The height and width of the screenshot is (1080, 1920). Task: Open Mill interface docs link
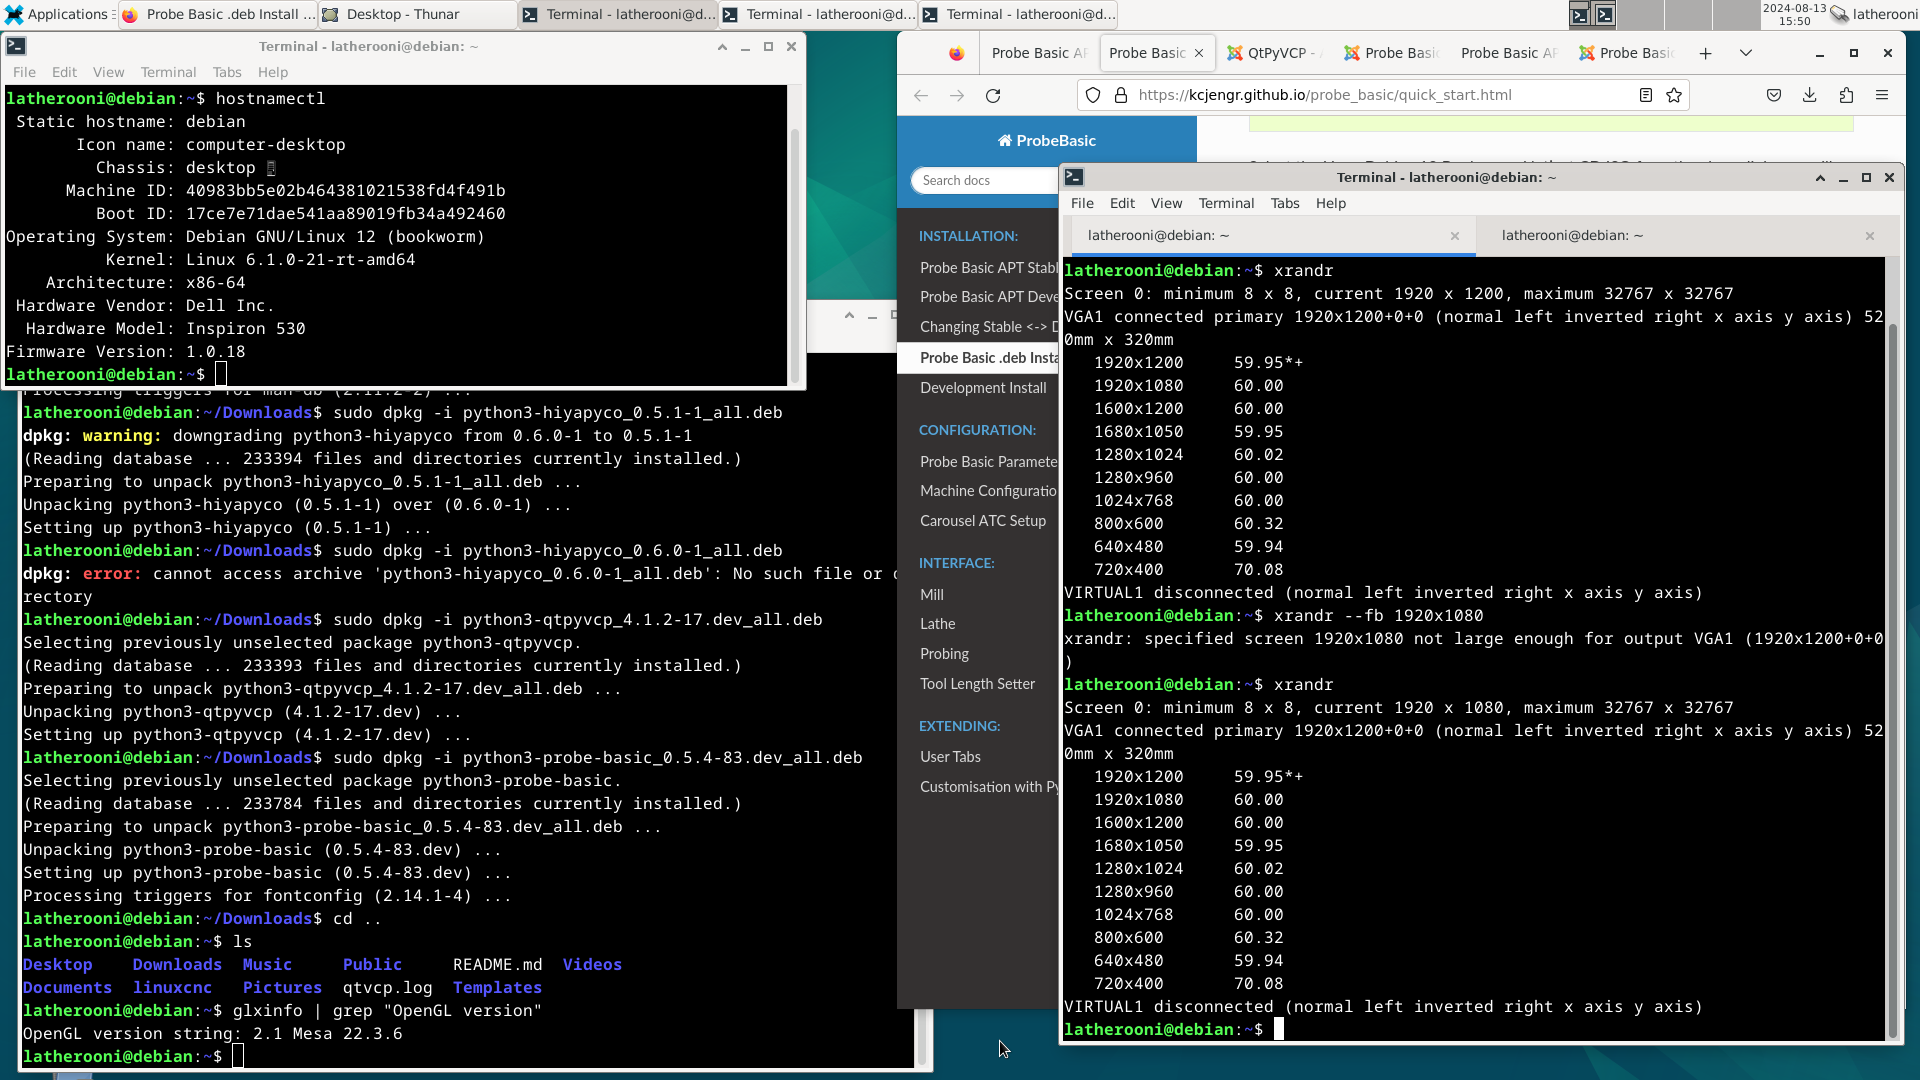point(932,595)
